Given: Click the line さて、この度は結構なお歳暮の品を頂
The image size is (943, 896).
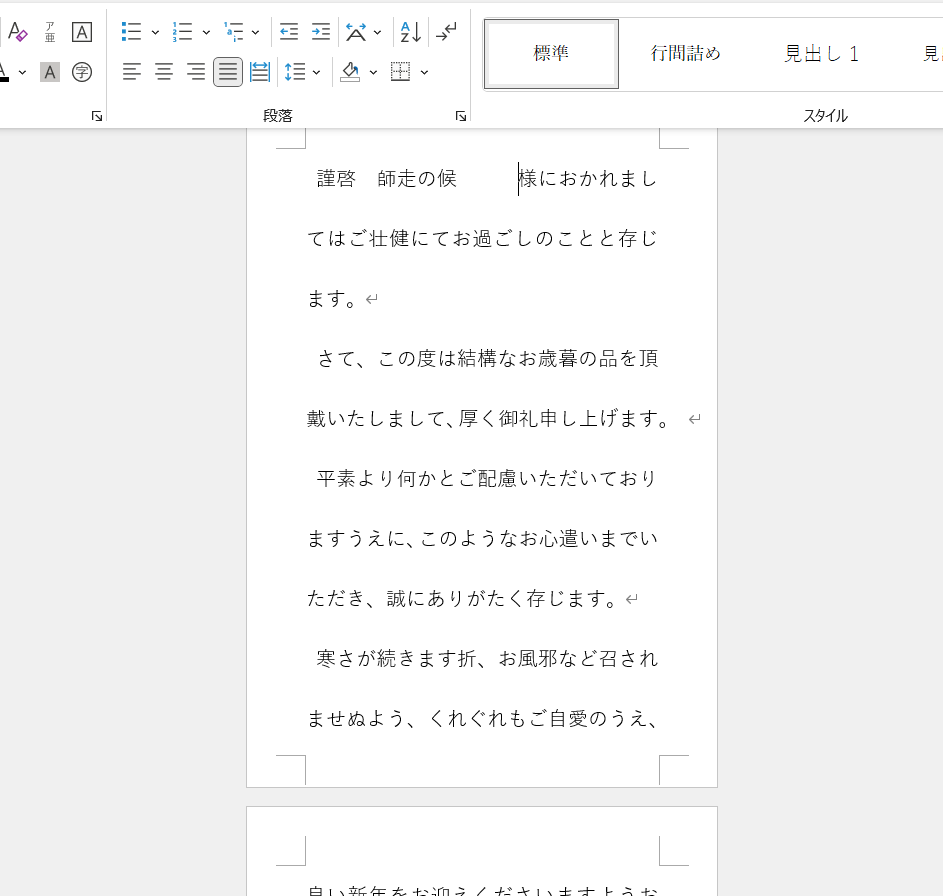Looking at the screenshot, I should 487,358.
